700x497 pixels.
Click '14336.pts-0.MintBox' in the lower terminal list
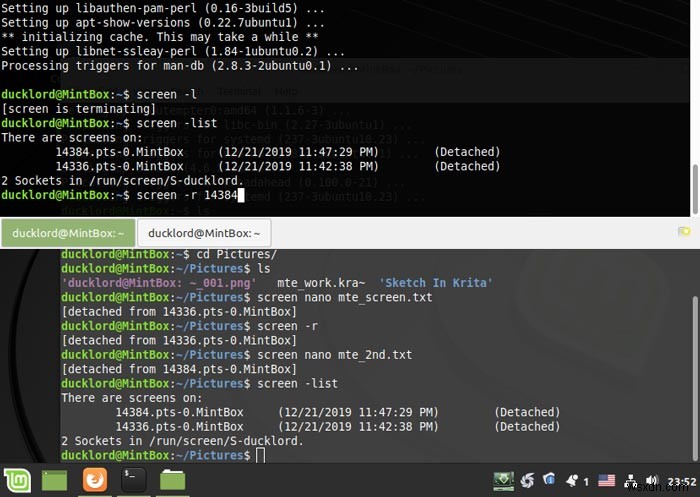coord(179,427)
